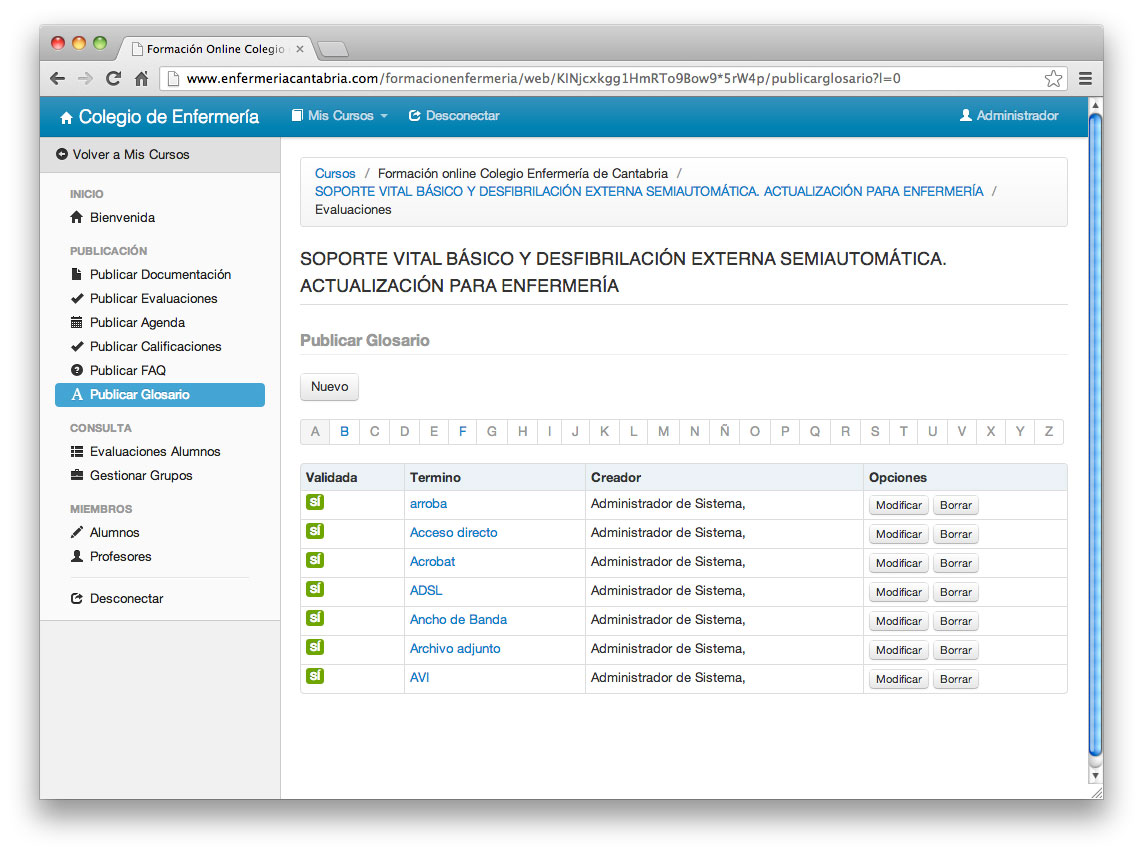Filter glossary by letter Z
Image resolution: width=1143 pixels, height=854 pixels.
pyautogui.click(x=1048, y=432)
